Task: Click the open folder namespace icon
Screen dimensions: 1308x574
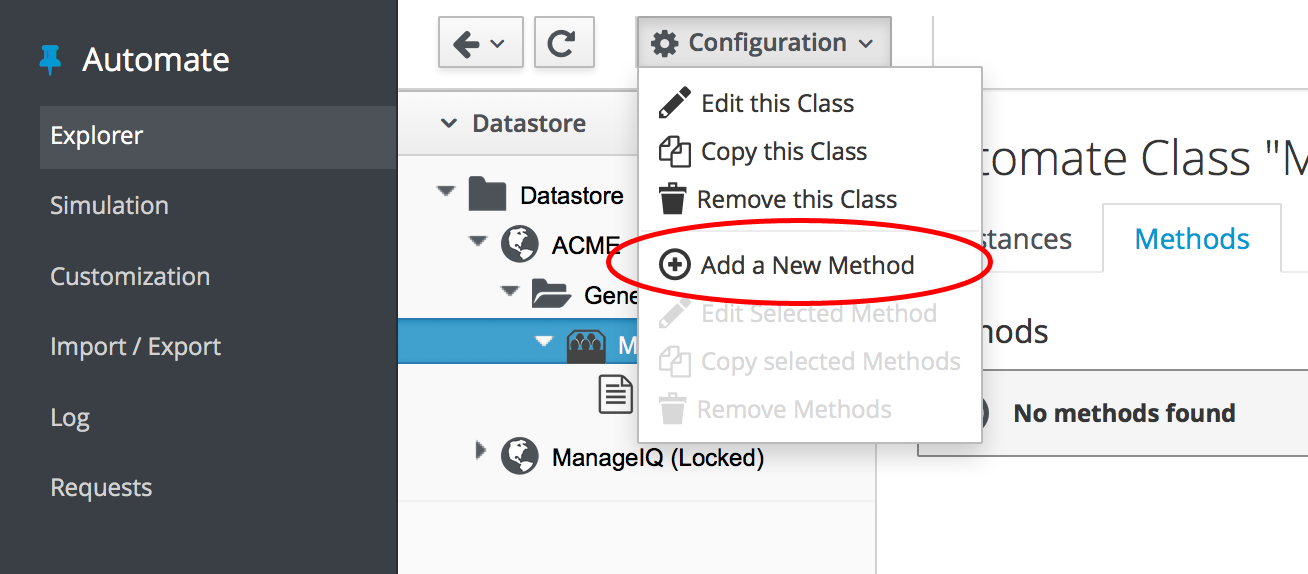Action: coord(551,294)
